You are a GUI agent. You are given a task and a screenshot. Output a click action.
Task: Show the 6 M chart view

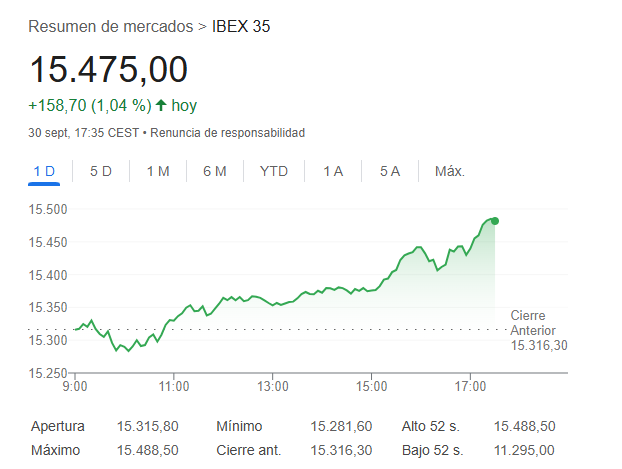215,171
